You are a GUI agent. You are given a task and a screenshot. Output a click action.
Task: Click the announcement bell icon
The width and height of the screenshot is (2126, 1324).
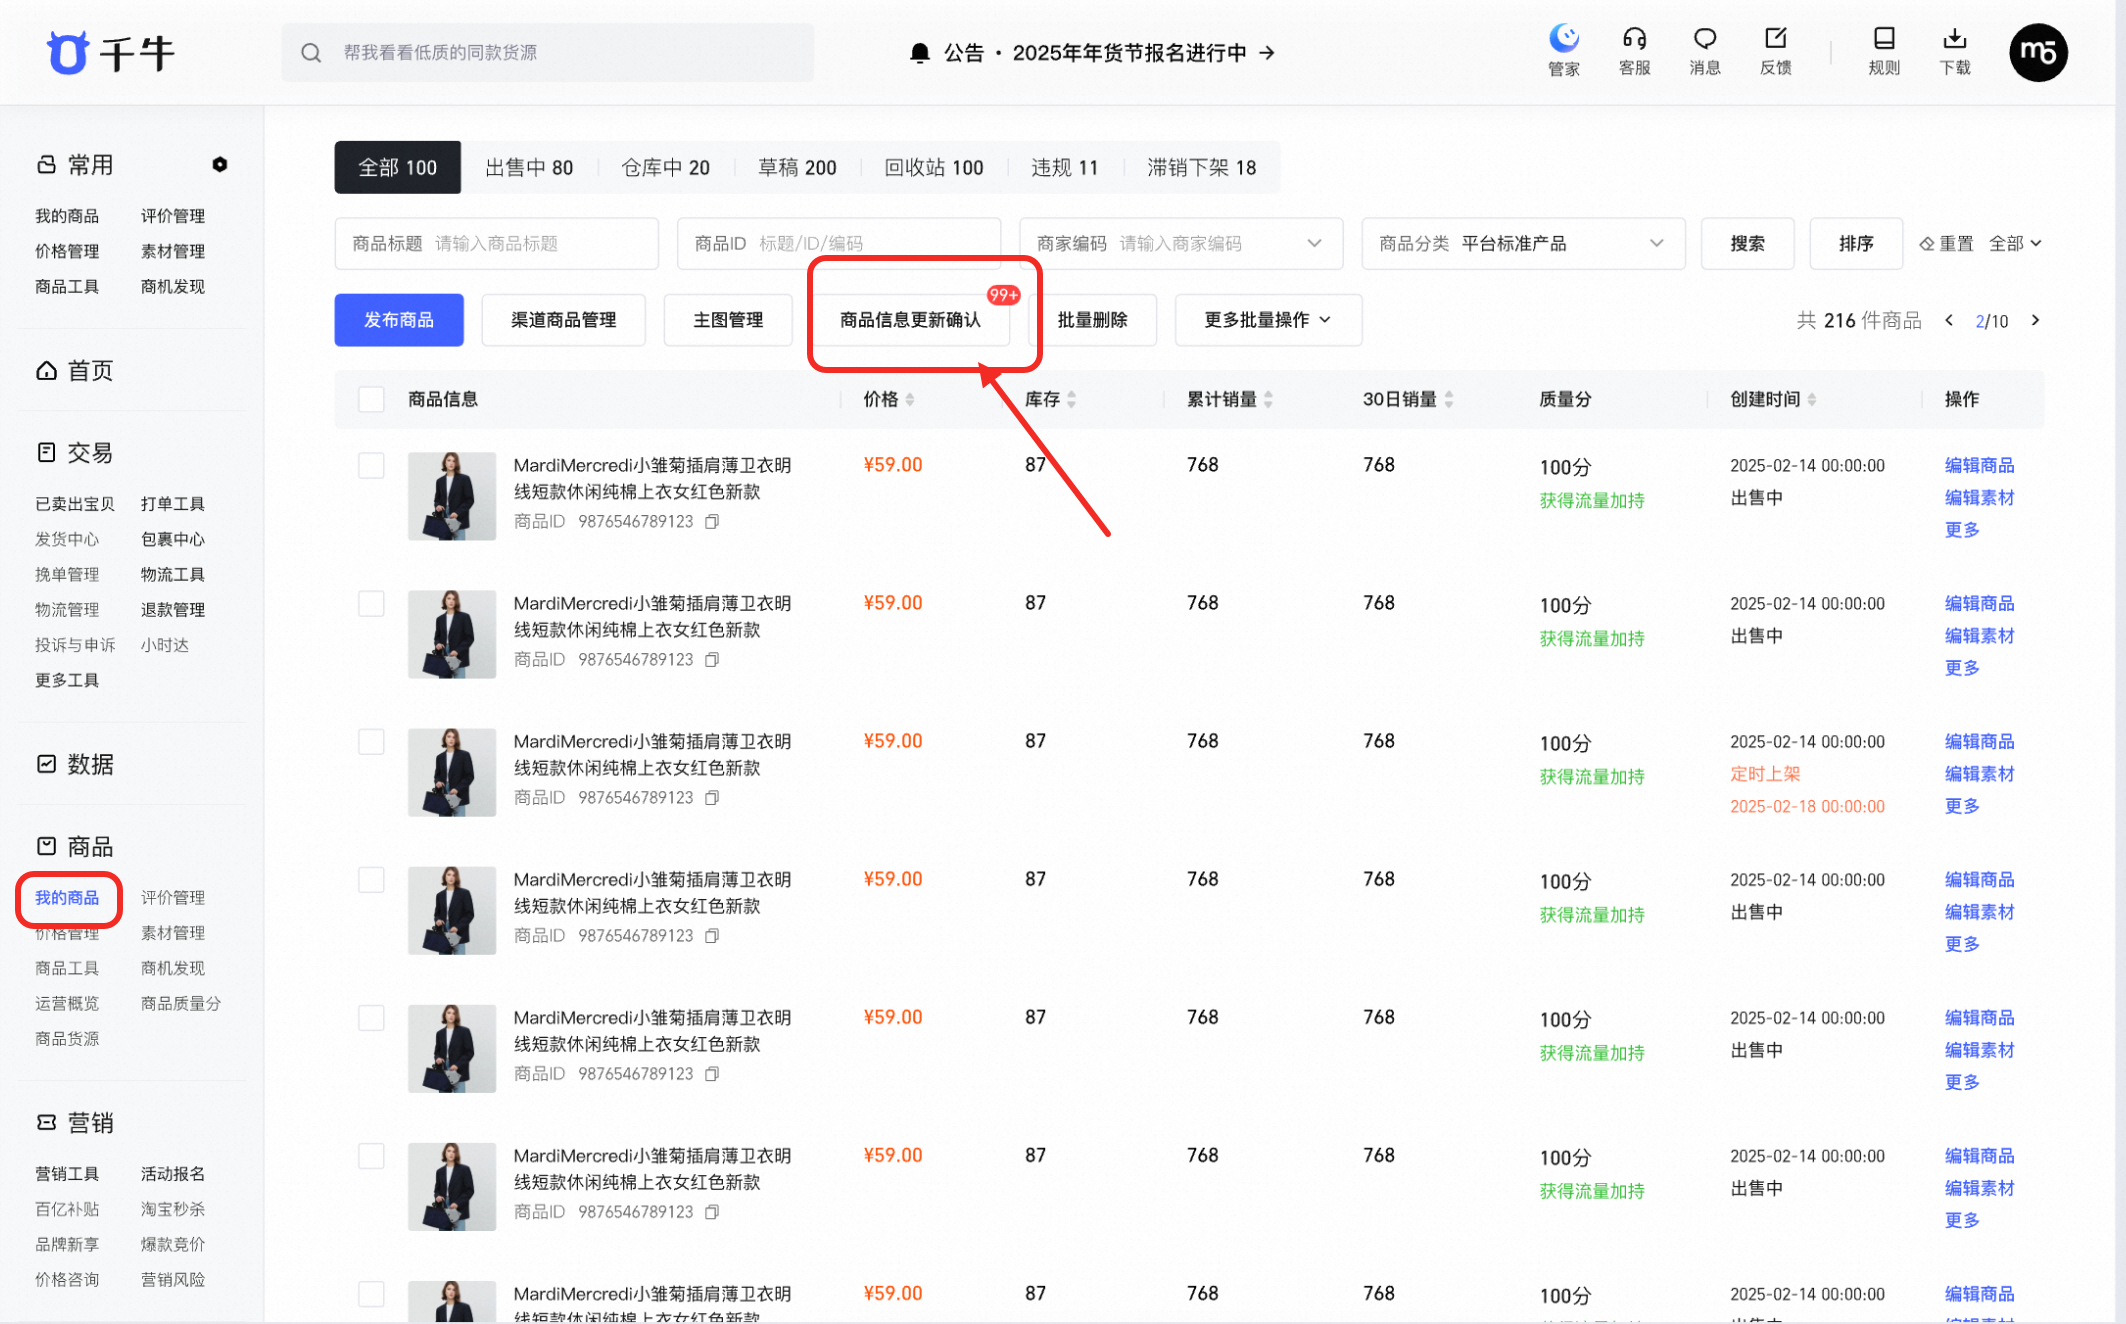[920, 53]
